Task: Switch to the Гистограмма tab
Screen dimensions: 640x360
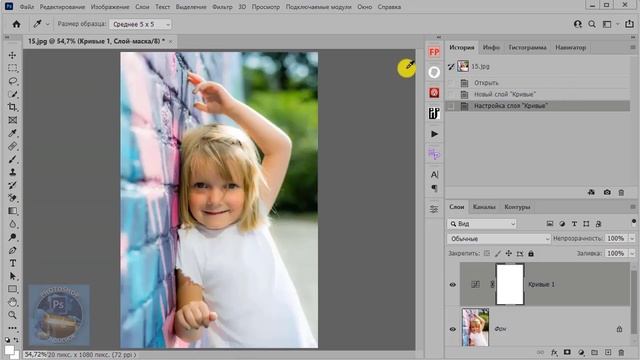Action: click(x=527, y=48)
